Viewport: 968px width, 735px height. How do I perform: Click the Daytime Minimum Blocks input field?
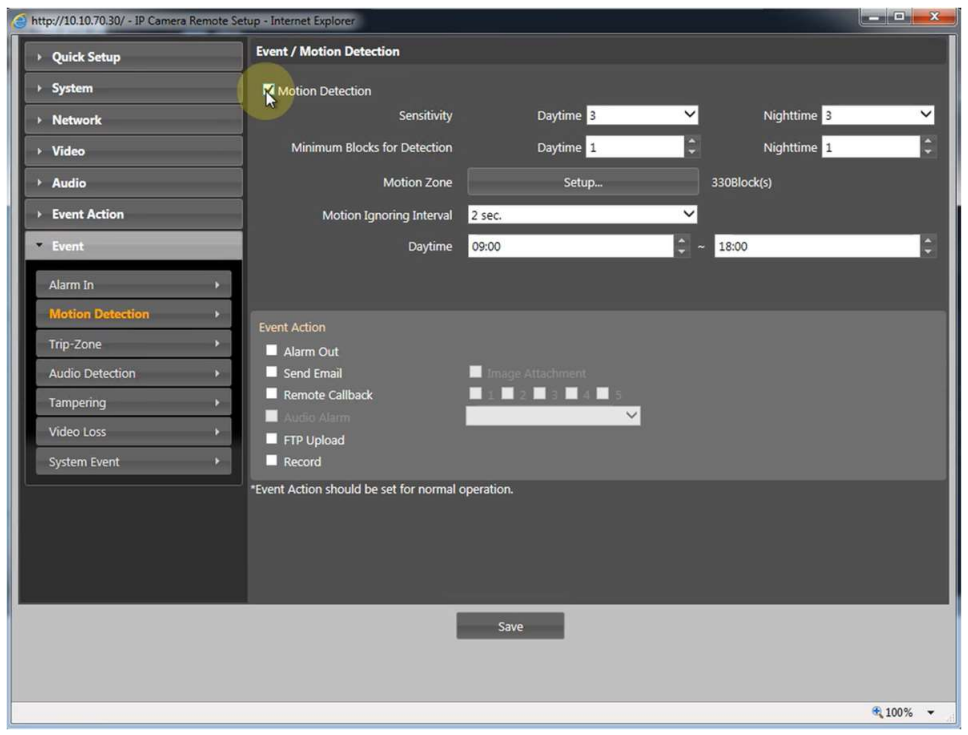point(635,147)
